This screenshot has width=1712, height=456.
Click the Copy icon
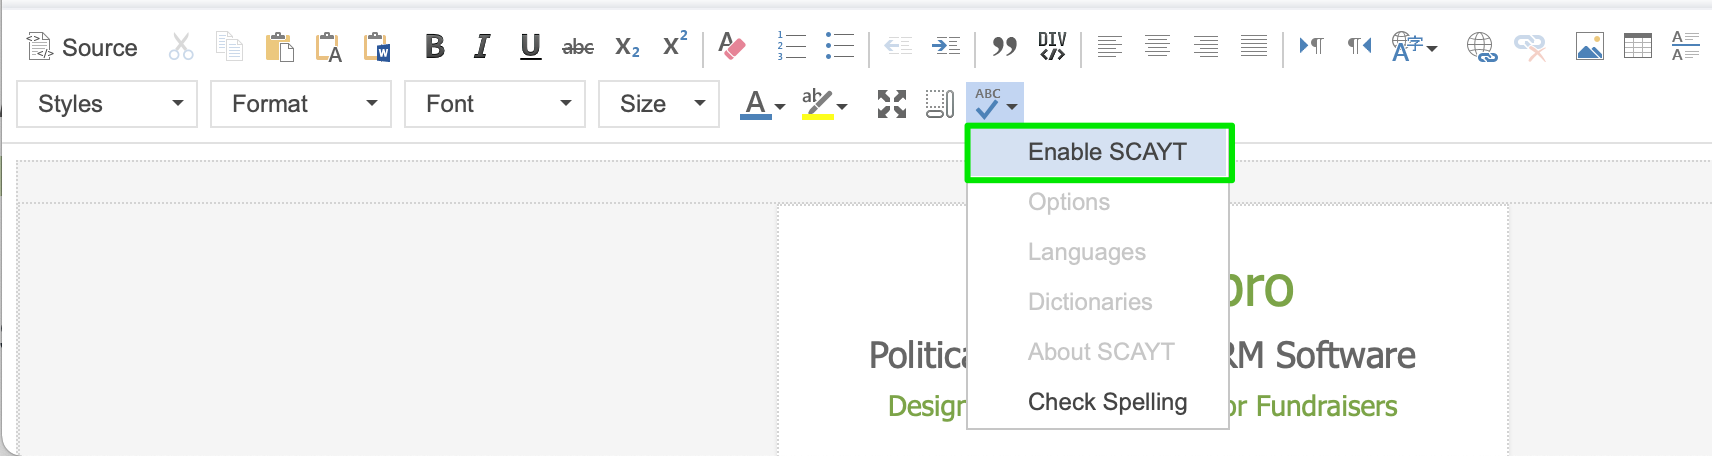coord(230,47)
